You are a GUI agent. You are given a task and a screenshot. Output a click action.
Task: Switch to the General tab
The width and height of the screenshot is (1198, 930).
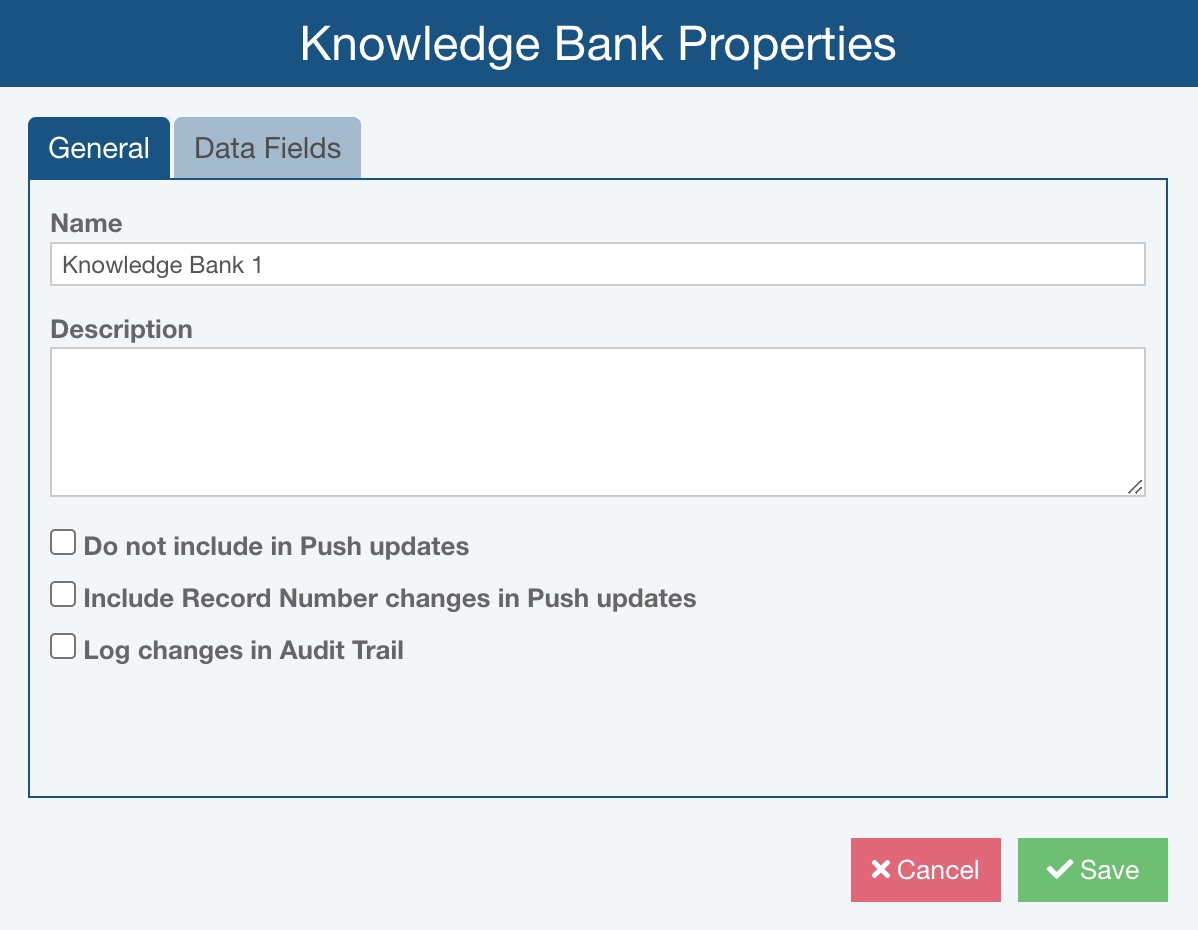[99, 148]
